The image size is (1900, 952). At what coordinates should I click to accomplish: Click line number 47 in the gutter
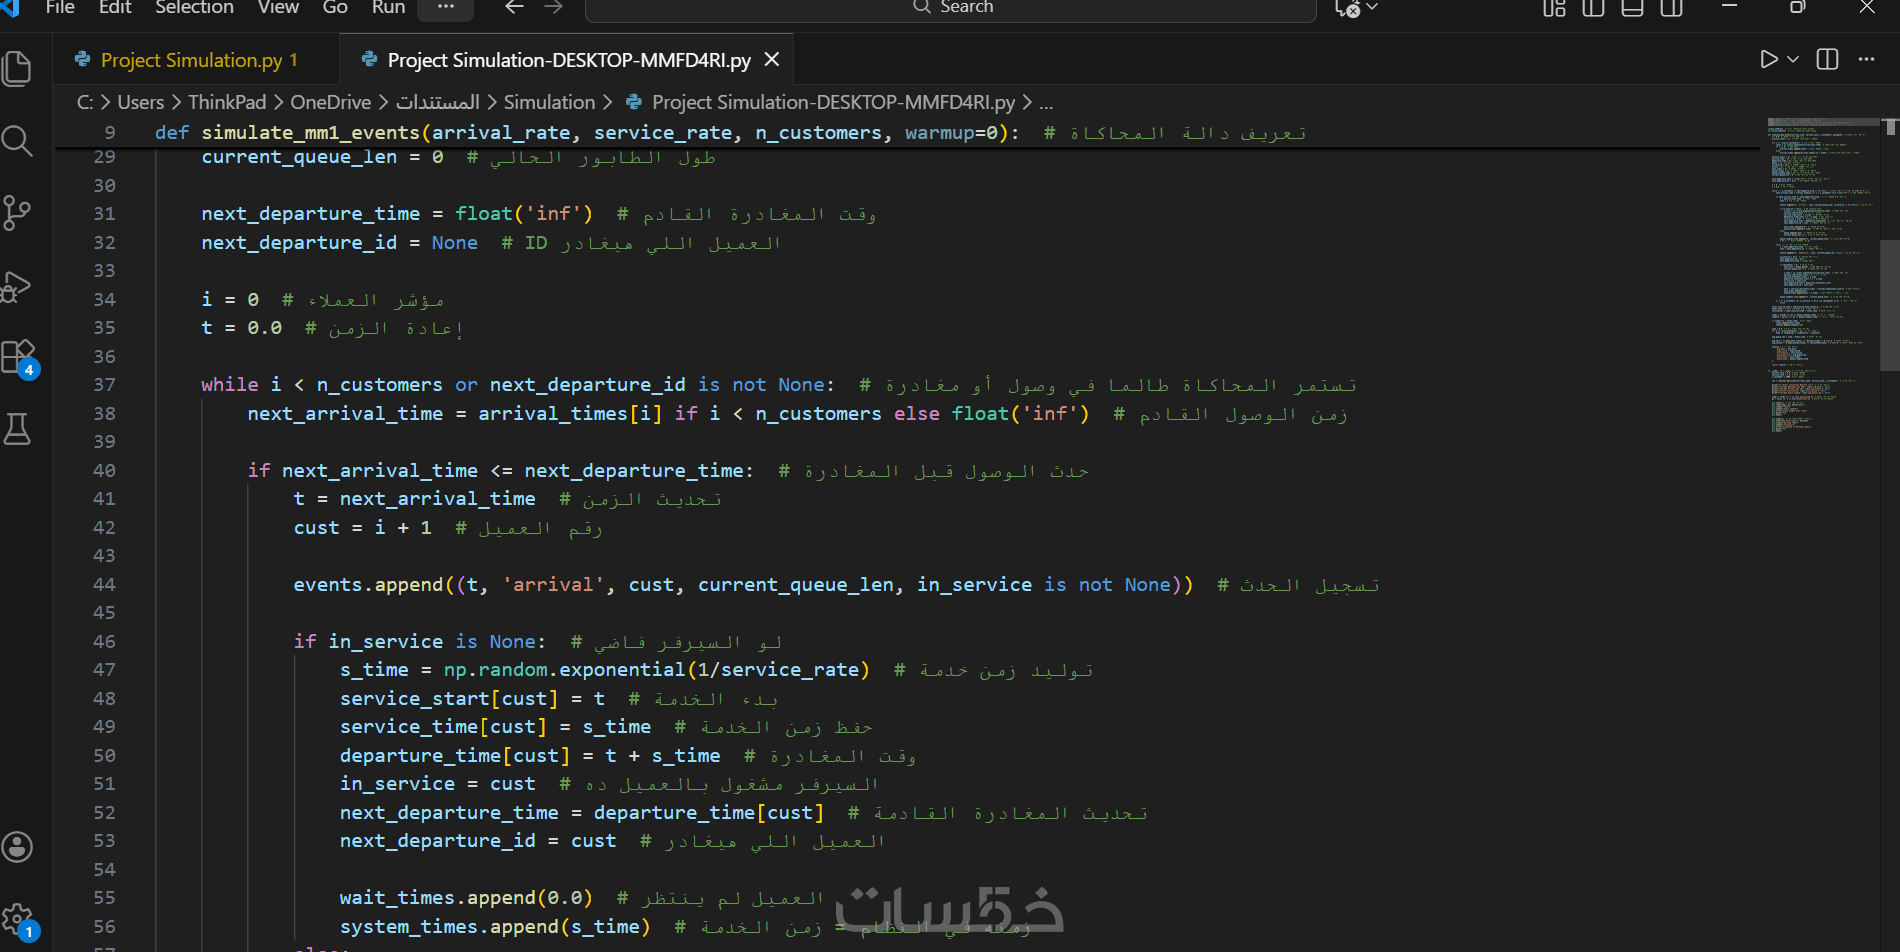pos(104,670)
